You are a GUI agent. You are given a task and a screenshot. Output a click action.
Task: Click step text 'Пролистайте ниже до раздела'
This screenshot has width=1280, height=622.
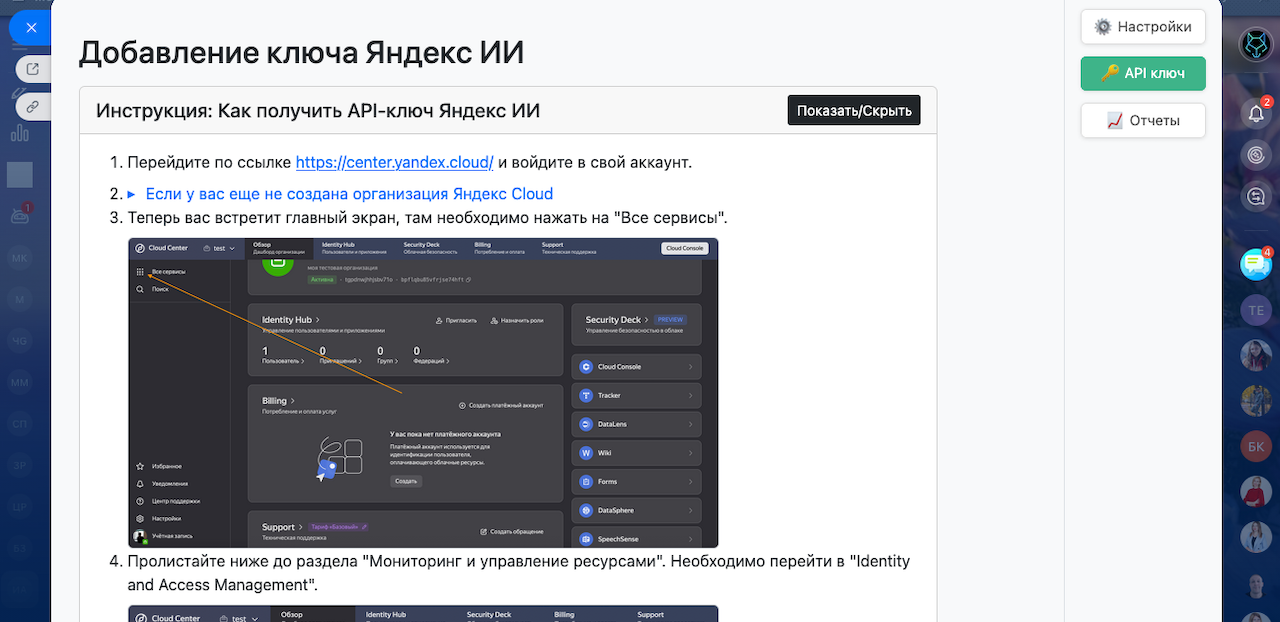pyautogui.click(x=519, y=573)
